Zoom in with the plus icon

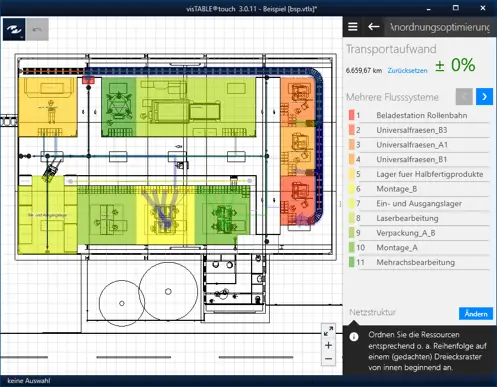click(x=328, y=345)
